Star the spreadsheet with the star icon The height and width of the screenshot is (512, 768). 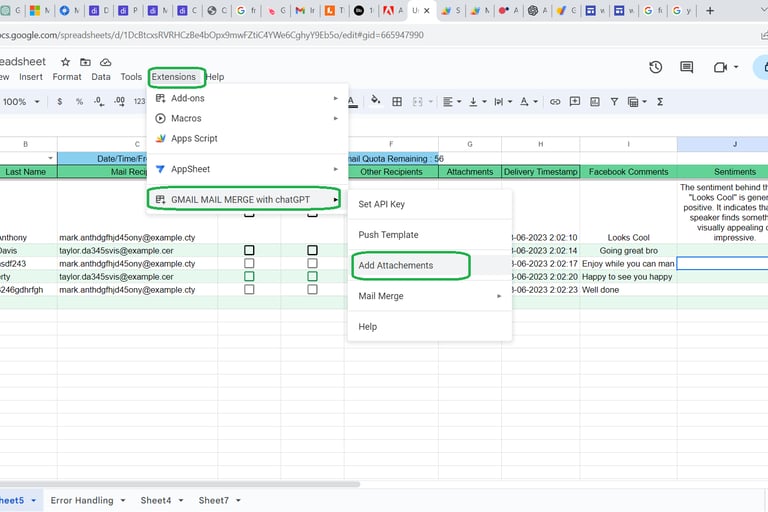(65, 62)
